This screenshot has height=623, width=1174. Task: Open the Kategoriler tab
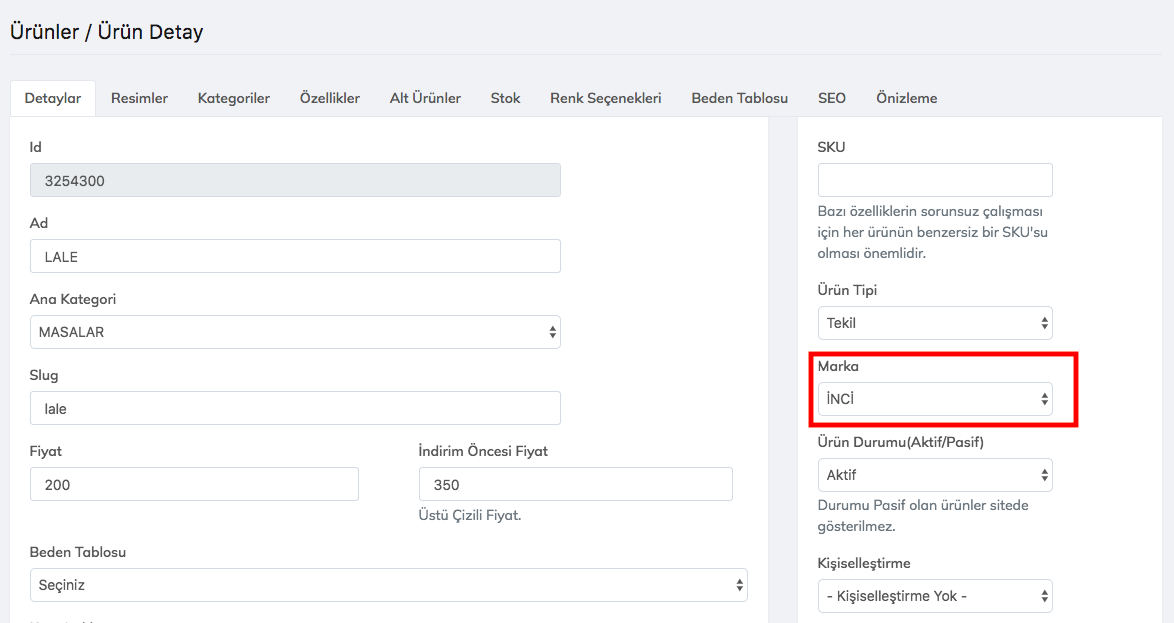coord(233,98)
